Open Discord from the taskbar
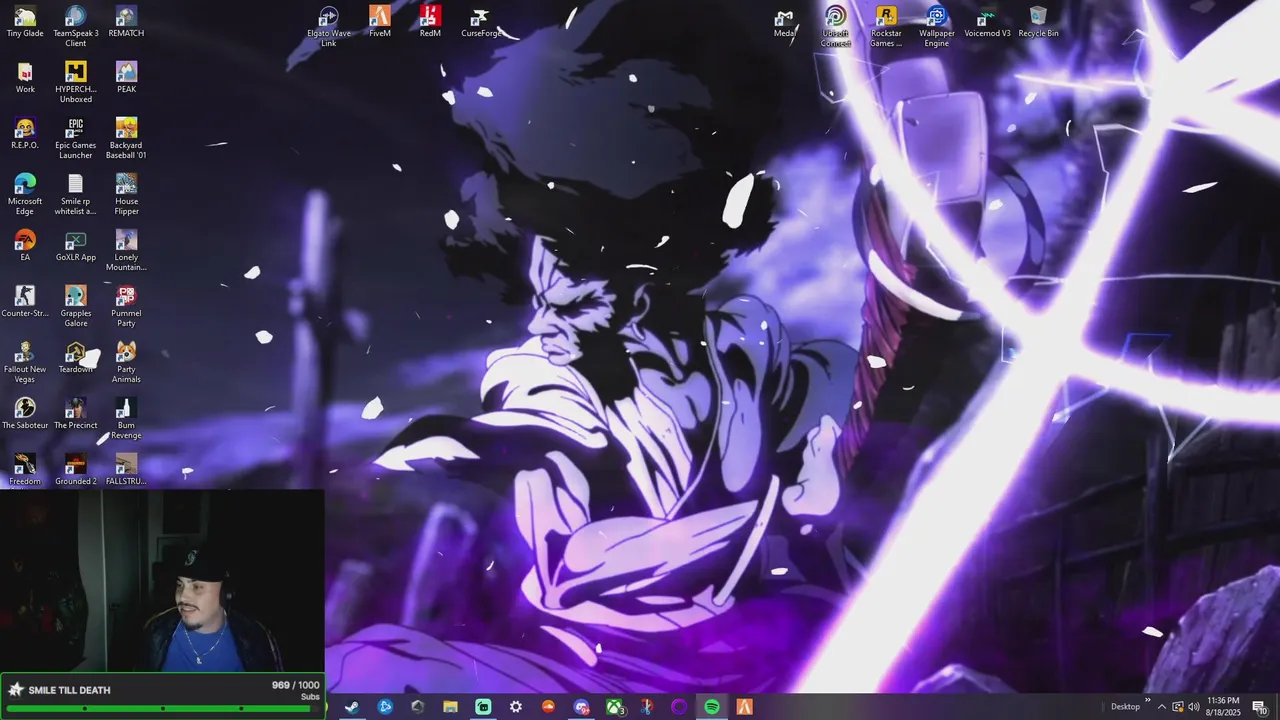Screen dimensions: 1280x720 [581, 707]
